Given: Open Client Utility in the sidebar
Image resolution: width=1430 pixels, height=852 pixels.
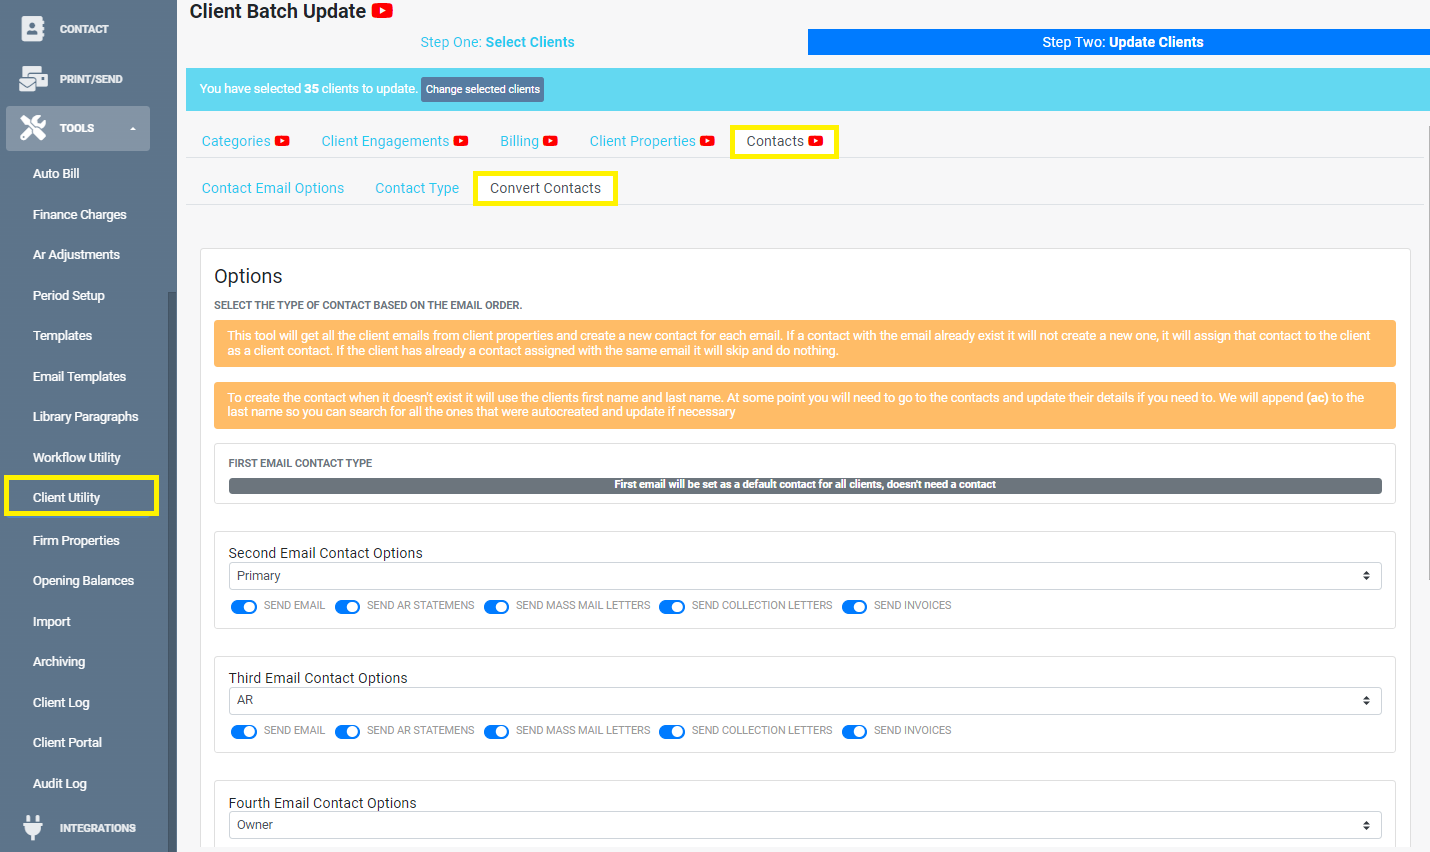Looking at the screenshot, I should (66, 497).
